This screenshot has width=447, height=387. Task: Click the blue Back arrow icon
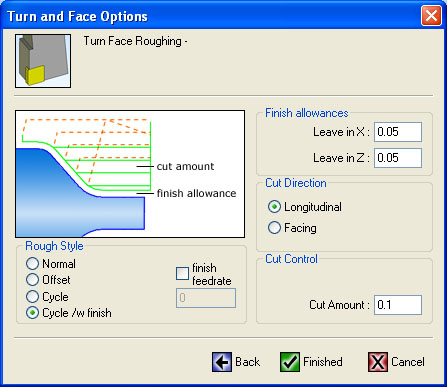coord(222,362)
